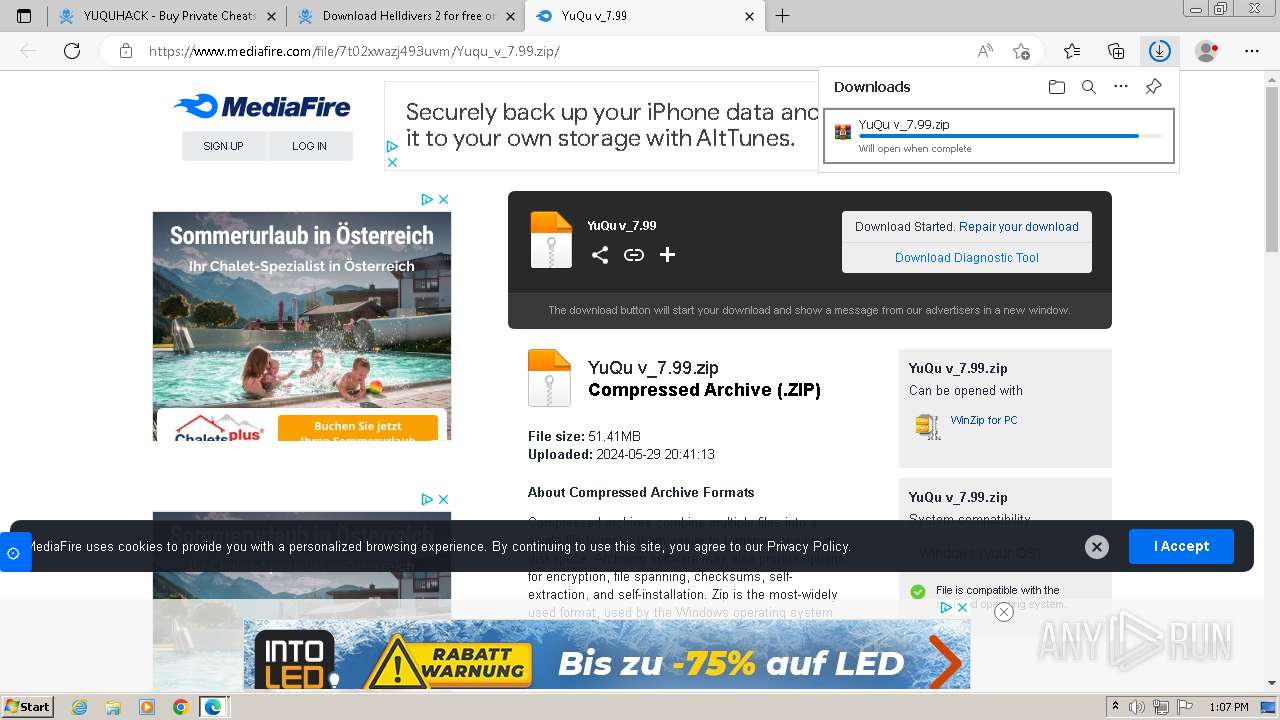Screen dimensions: 1280x720
Task: Open the Sommerurlaub in Österreich ad
Action: (302, 326)
